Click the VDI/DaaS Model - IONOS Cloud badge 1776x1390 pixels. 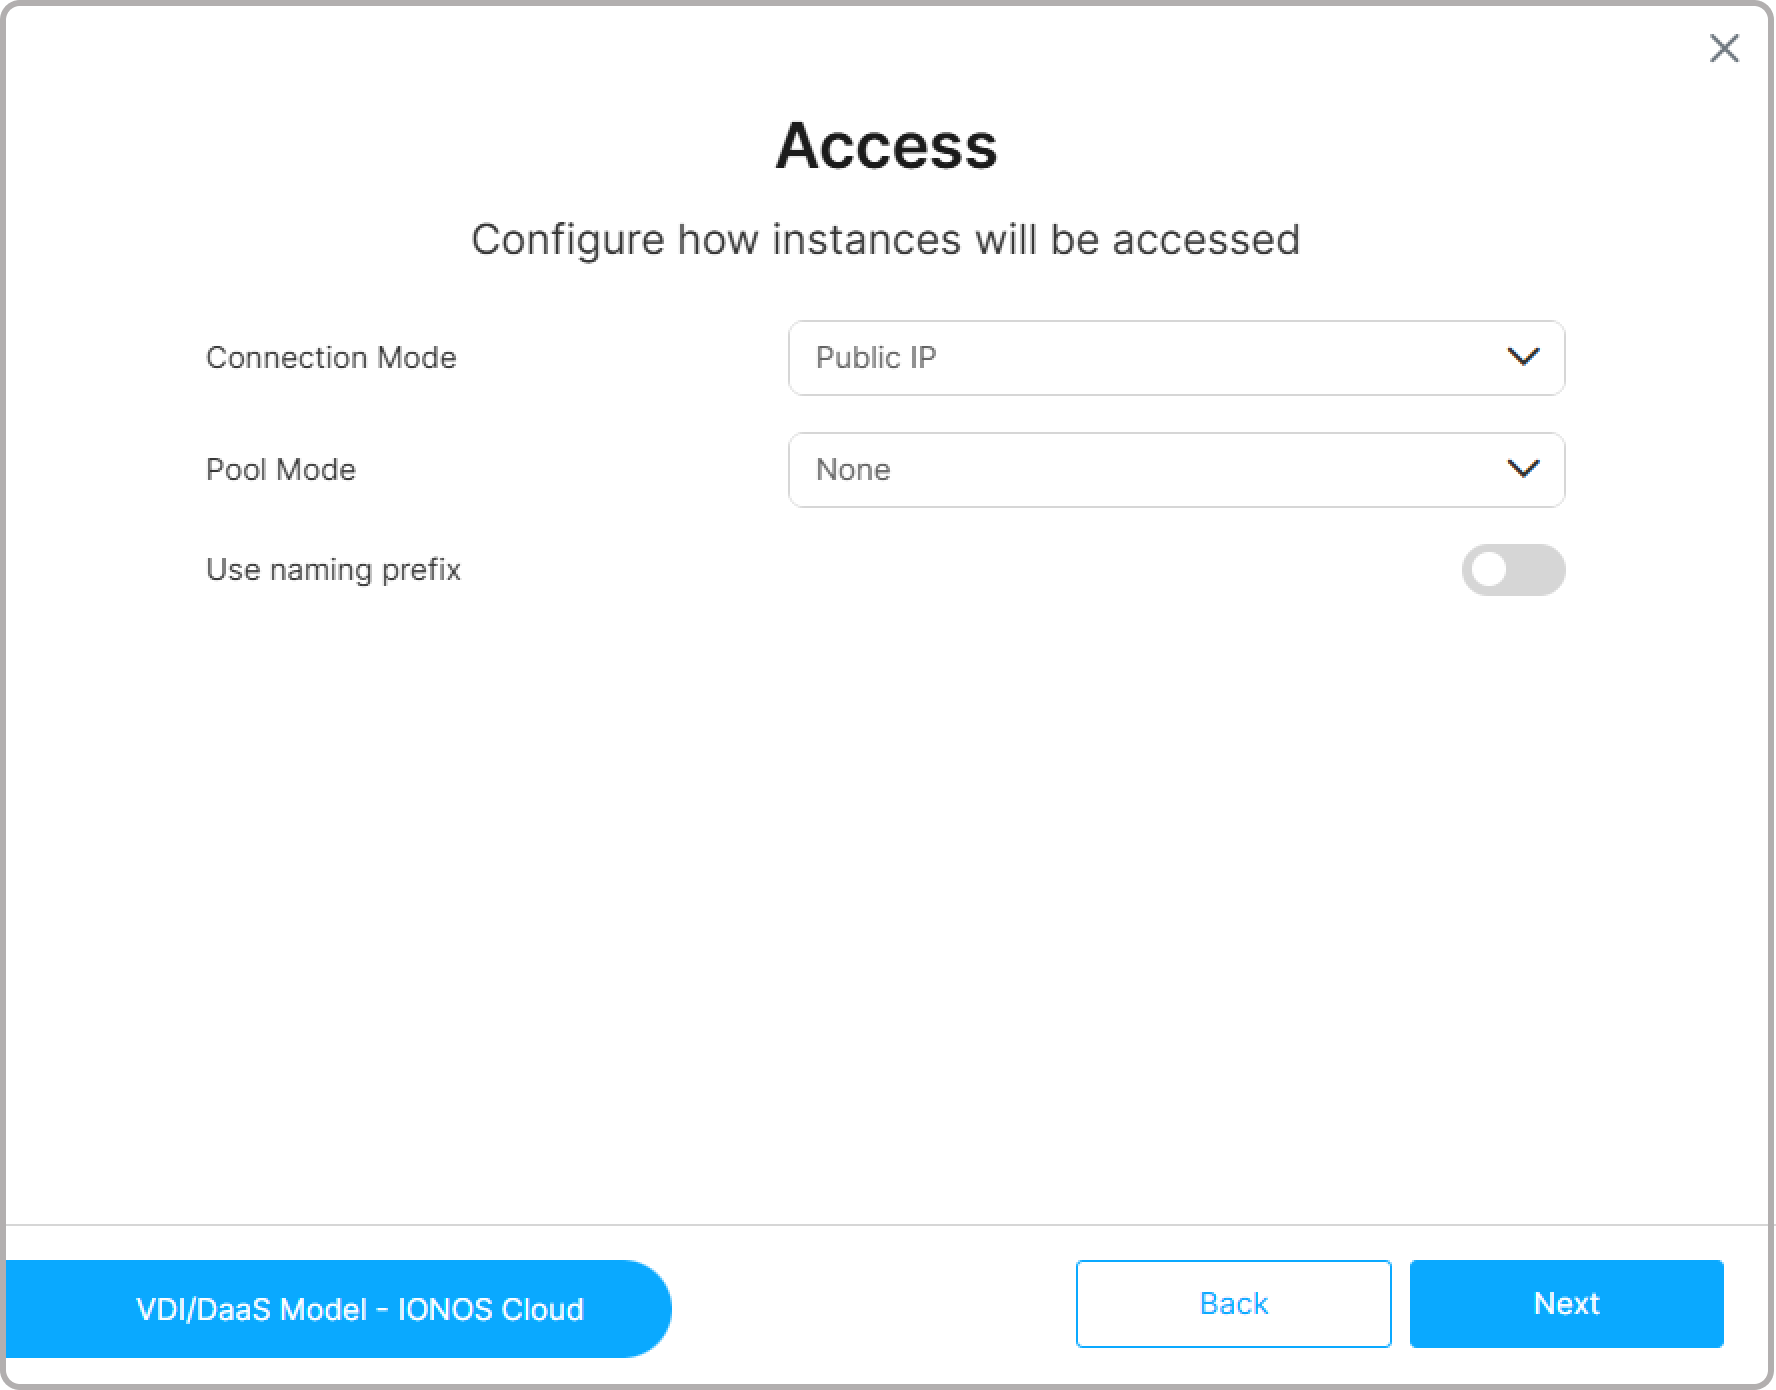click(359, 1309)
